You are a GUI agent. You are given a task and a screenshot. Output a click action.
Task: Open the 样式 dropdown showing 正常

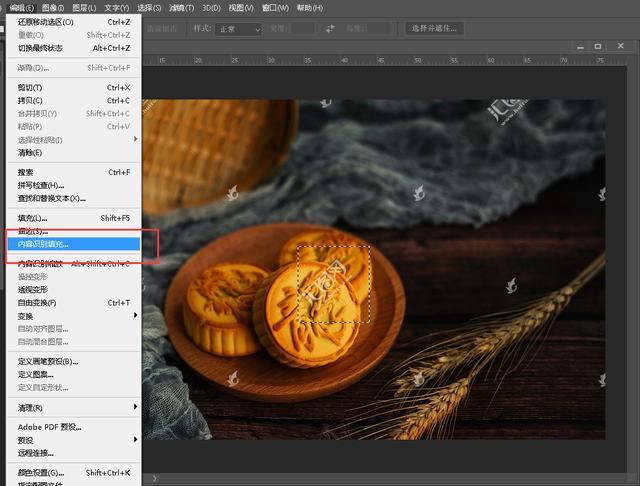(238, 29)
